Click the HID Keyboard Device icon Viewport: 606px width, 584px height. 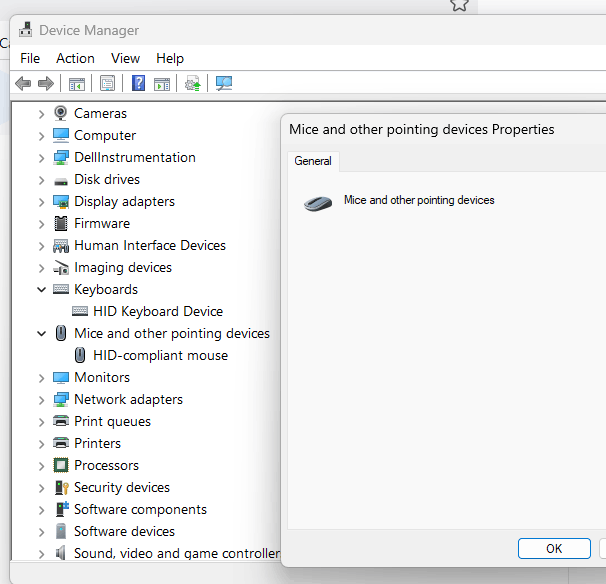(80, 311)
